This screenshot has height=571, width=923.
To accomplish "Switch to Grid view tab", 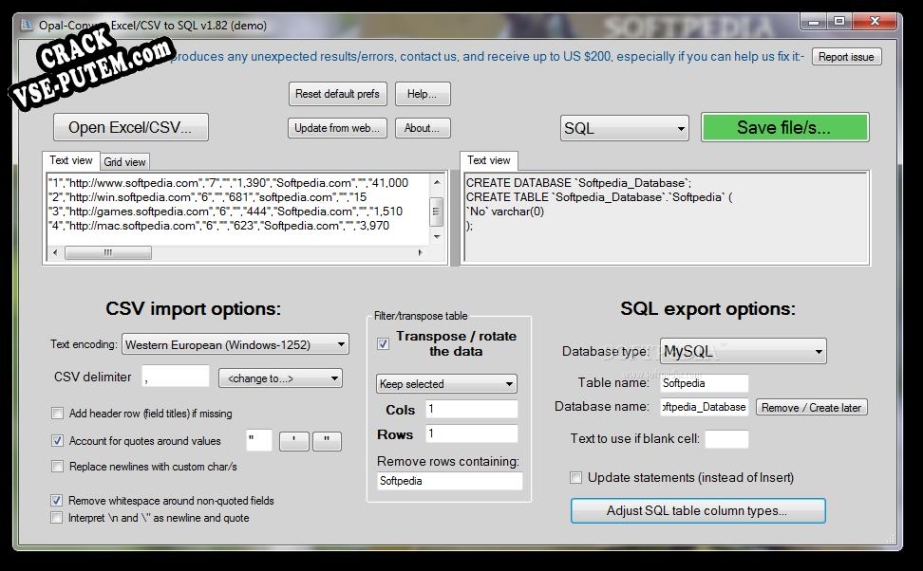I will coord(124,162).
